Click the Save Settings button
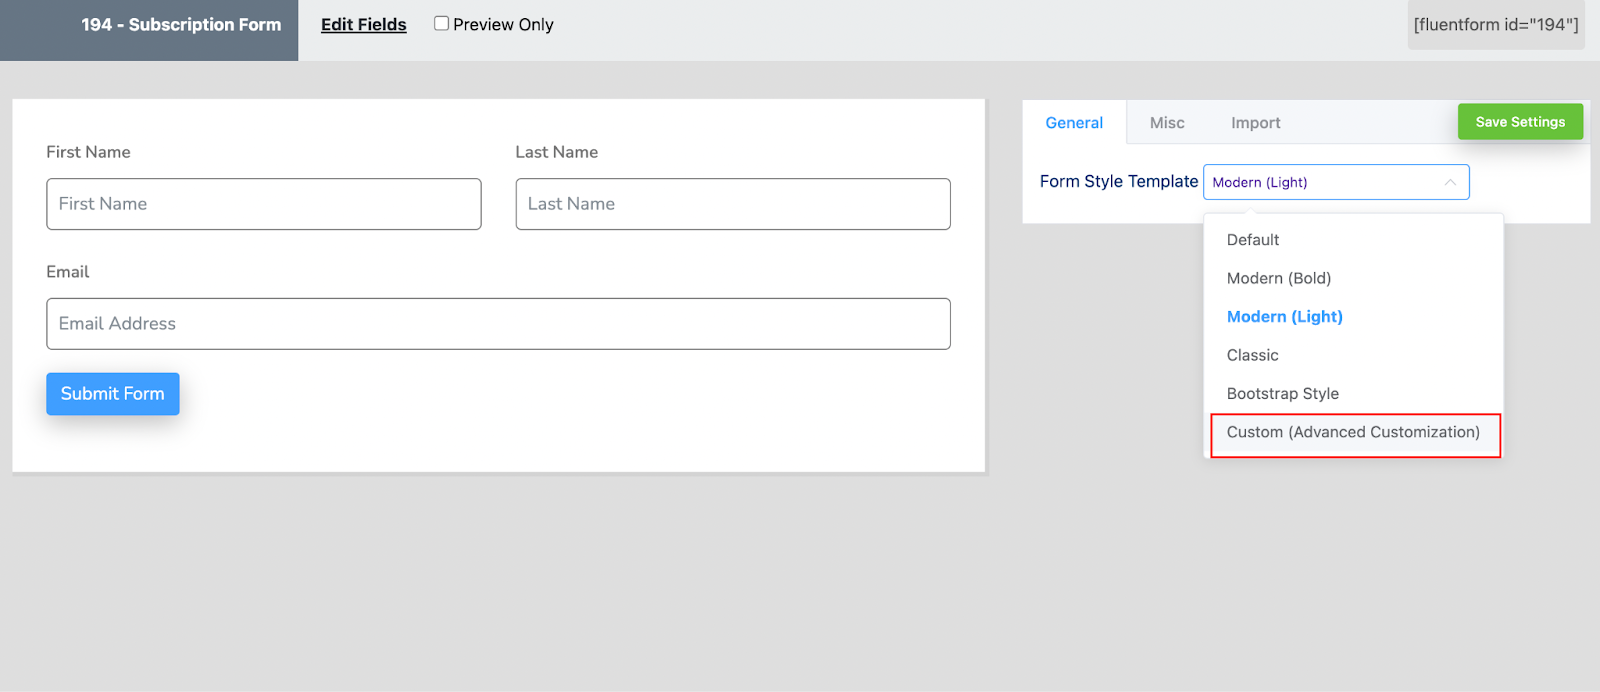 1520,122
